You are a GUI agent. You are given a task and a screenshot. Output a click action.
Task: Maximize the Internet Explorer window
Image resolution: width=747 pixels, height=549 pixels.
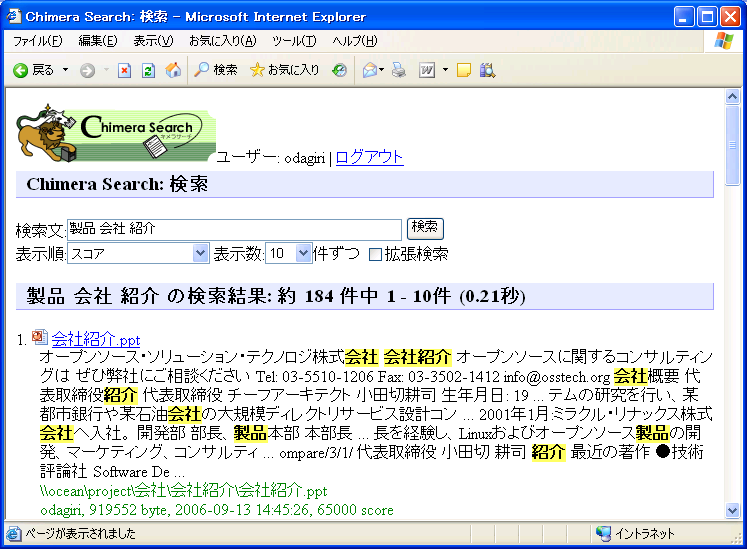click(707, 17)
